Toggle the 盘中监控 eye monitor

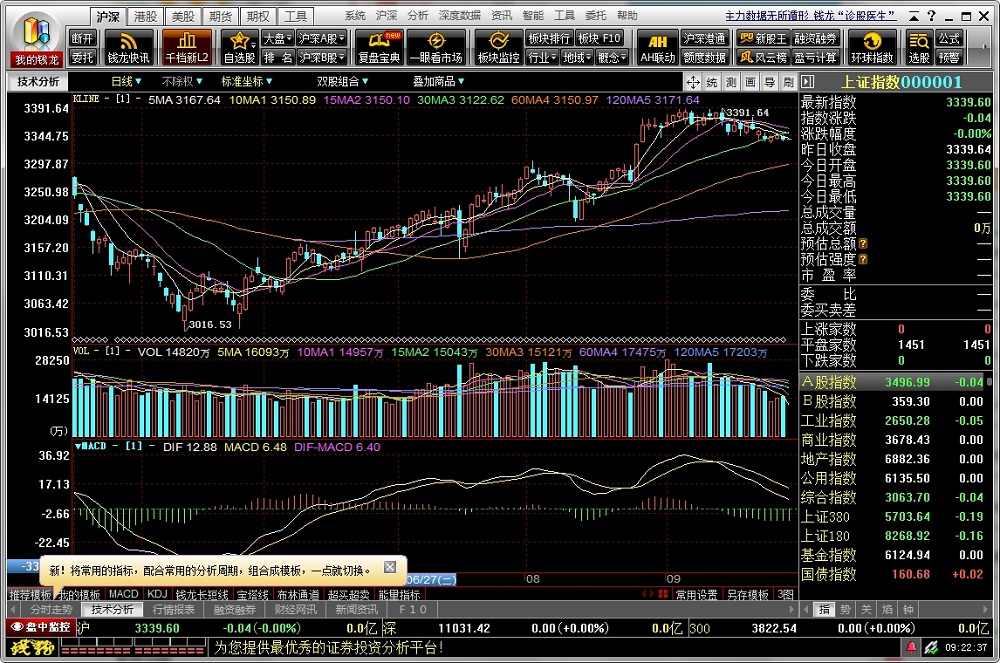[x=40, y=627]
